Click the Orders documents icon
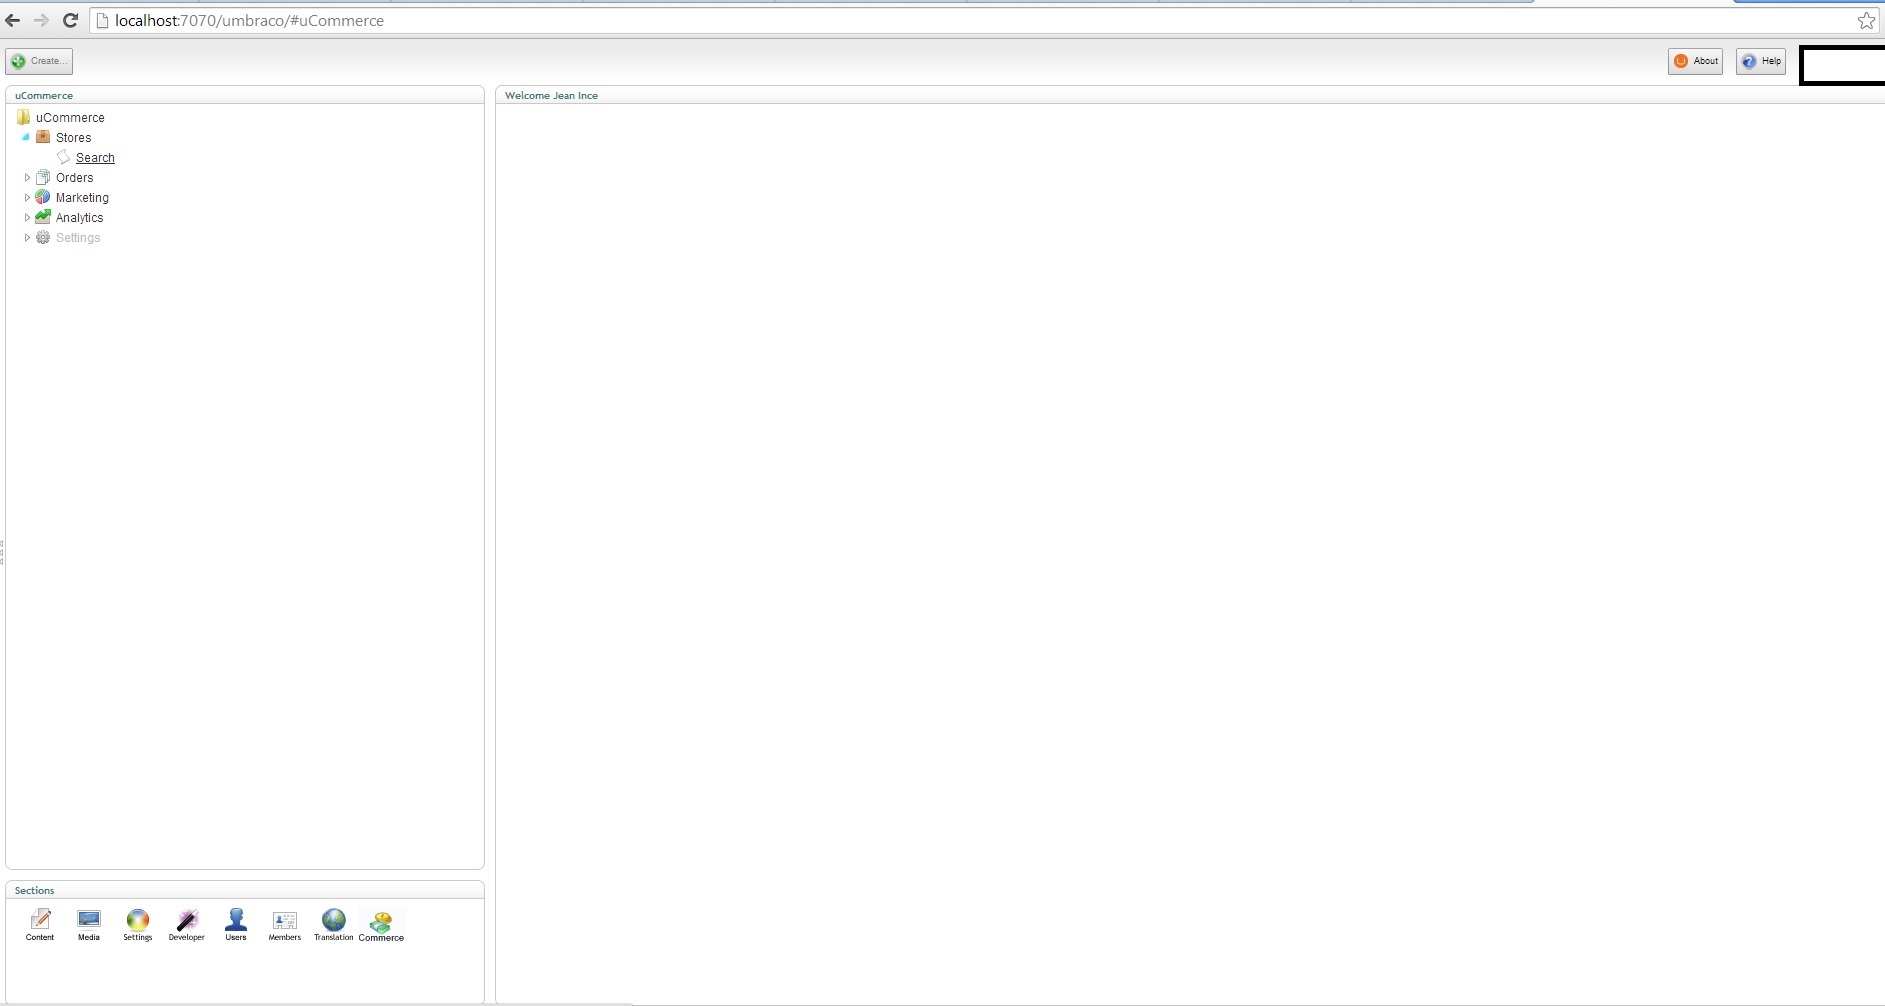 point(43,177)
